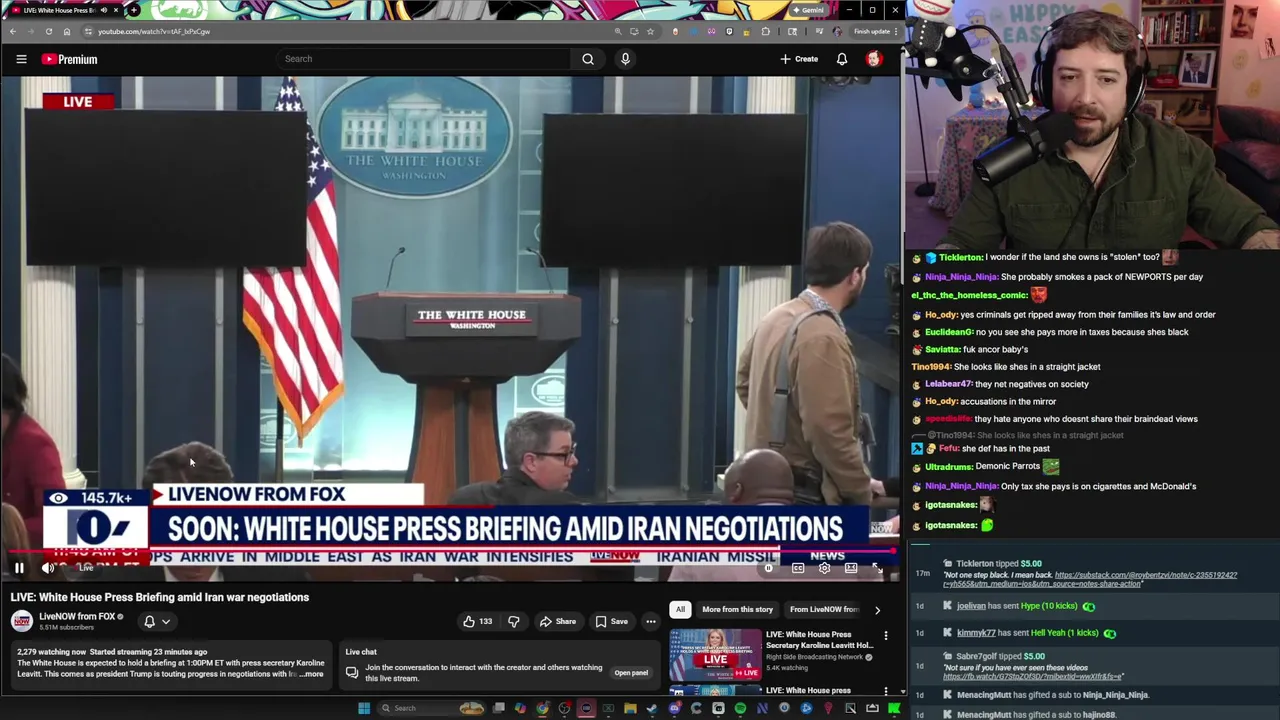Screen dimensions: 1280x720
Task: Go to YouTube Premium home logo
Action: pyautogui.click(x=69, y=59)
